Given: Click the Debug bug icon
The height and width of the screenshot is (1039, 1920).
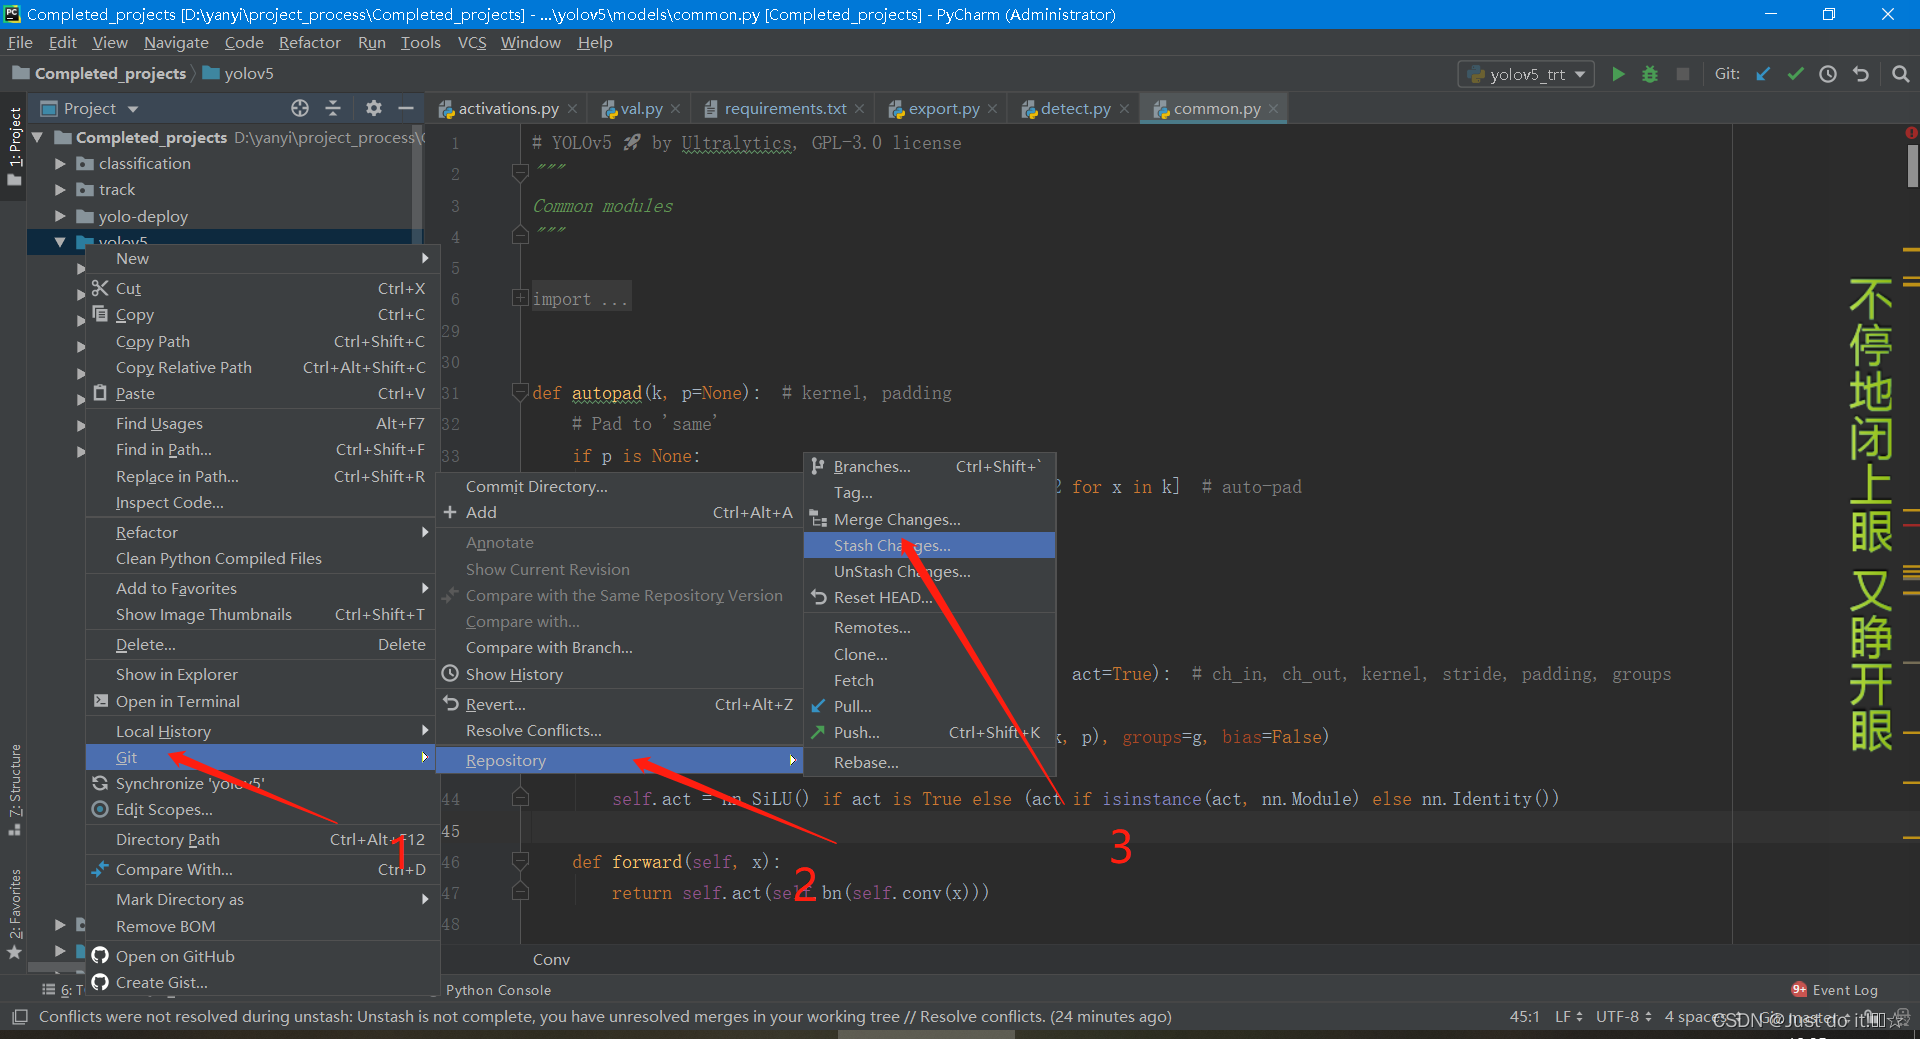Looking at the screenshot, I should [x=1650, y=74].
